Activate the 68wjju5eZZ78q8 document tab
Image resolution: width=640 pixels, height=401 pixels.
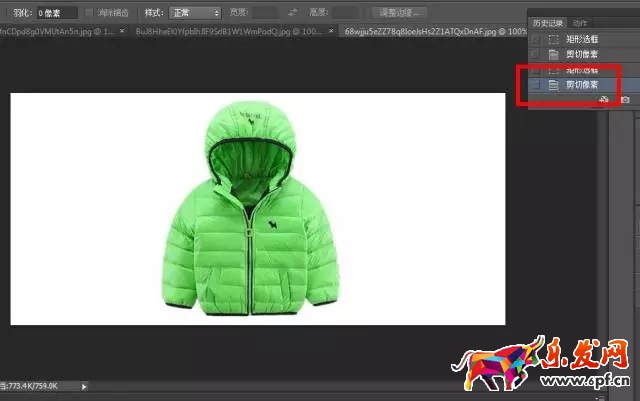coord(432,31)
